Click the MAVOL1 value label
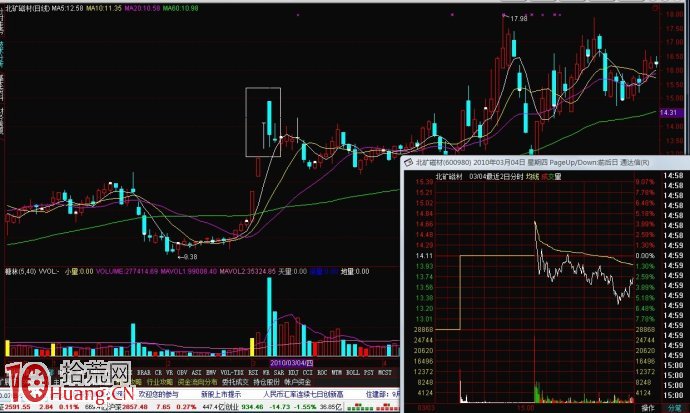This screenshot has height=413, width=690. coord(189,271)
